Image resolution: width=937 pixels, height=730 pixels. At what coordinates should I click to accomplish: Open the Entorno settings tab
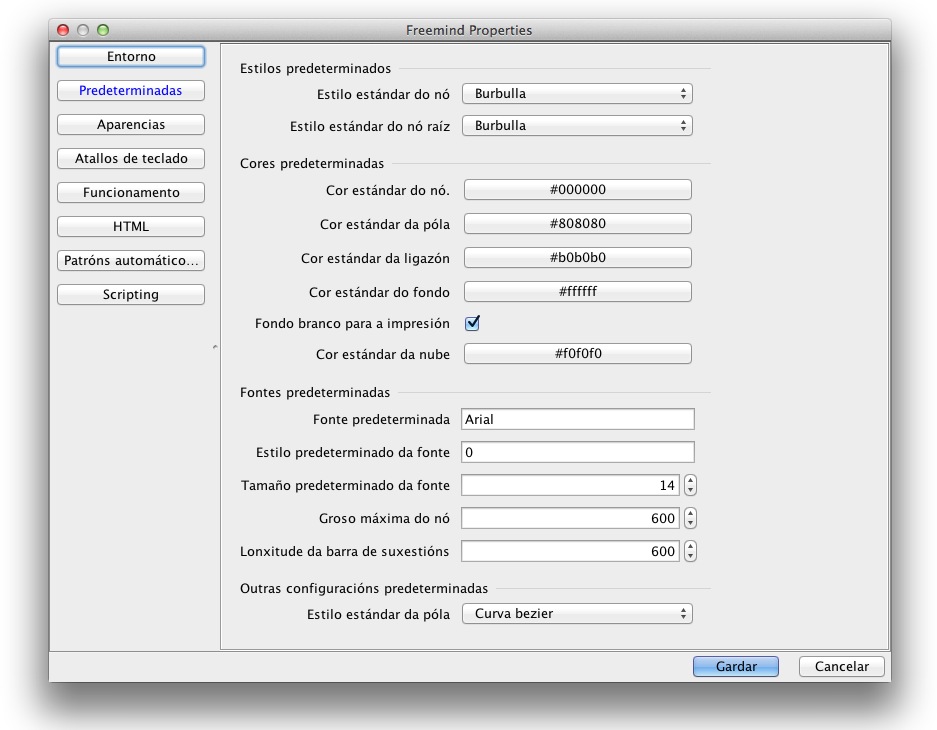click(131, 57)
